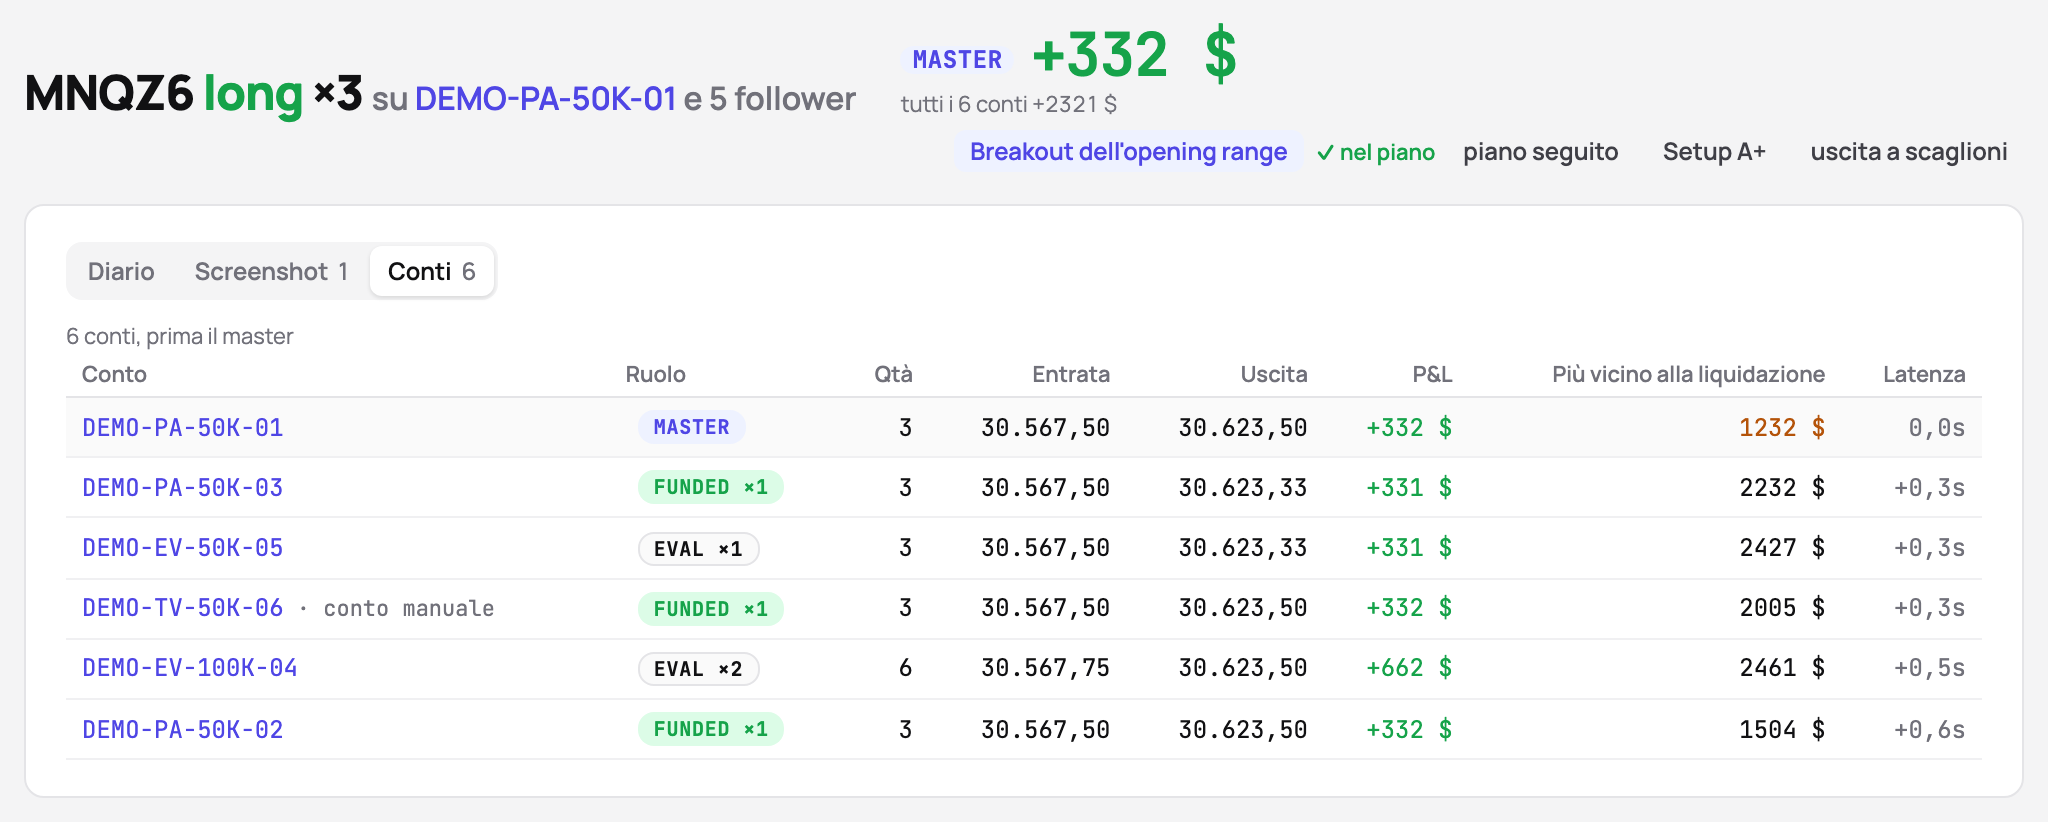
Task: Click 'Più vicino alla liquidazione' column header
Action: 1688,374
